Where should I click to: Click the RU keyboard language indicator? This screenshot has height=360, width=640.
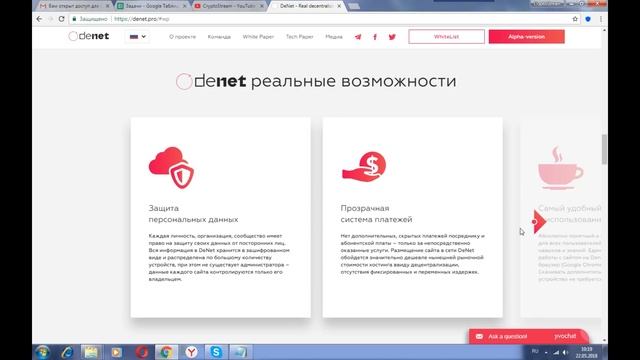(x=535, y=352)
